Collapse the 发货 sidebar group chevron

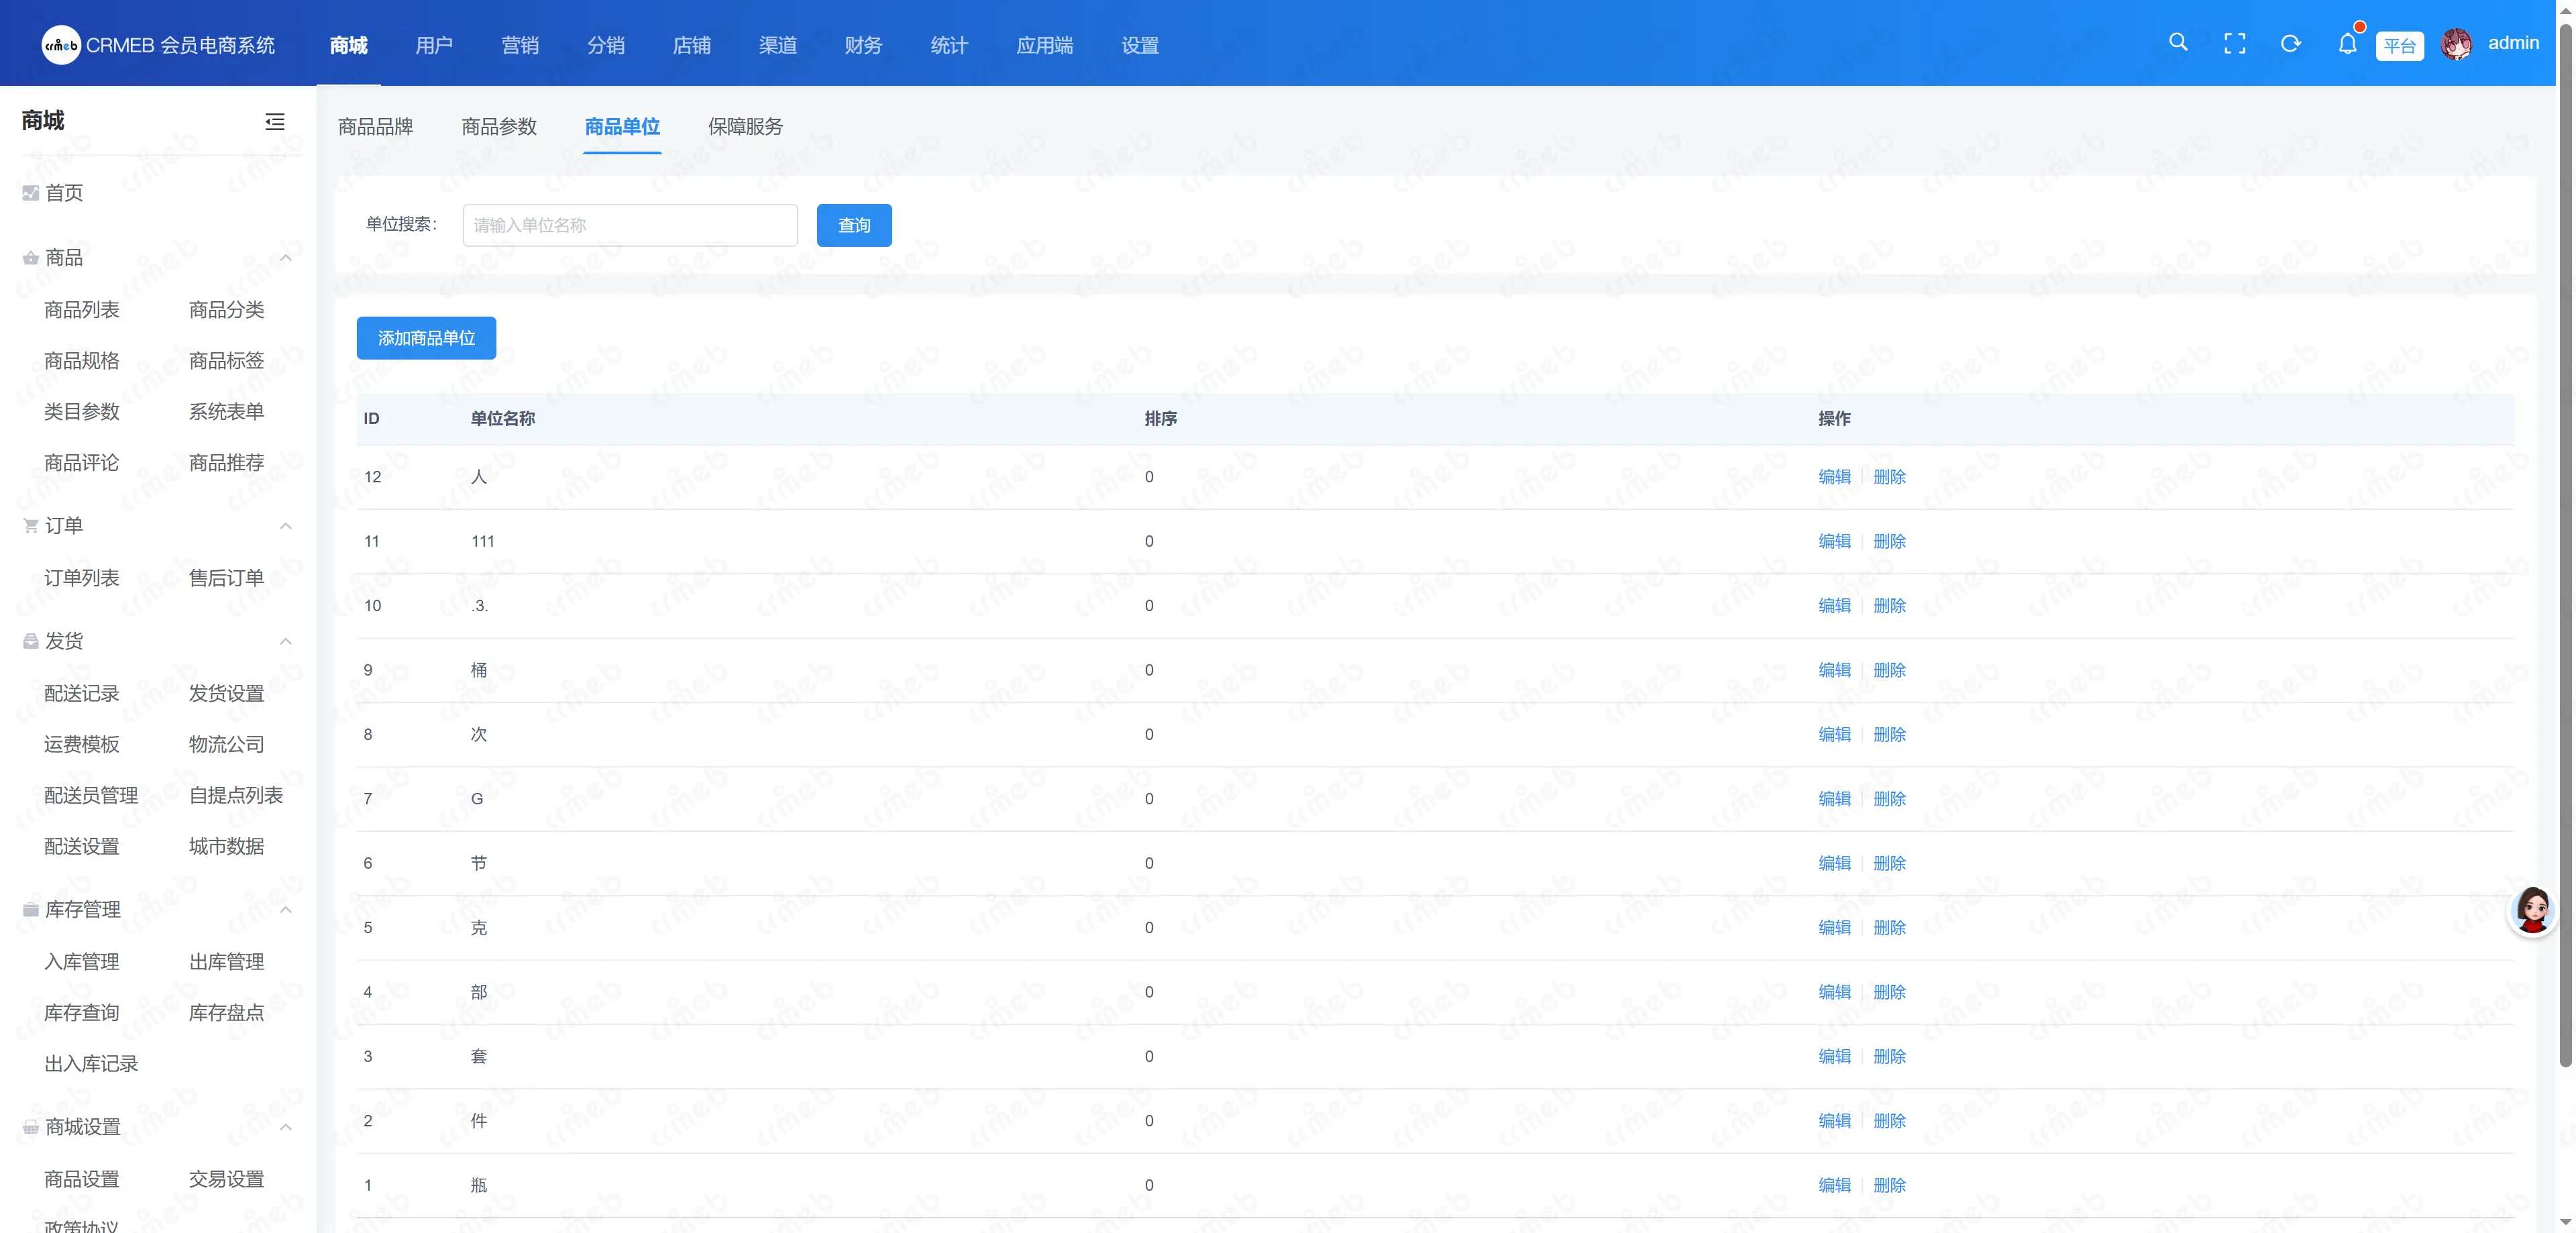[x=286, y=642]
